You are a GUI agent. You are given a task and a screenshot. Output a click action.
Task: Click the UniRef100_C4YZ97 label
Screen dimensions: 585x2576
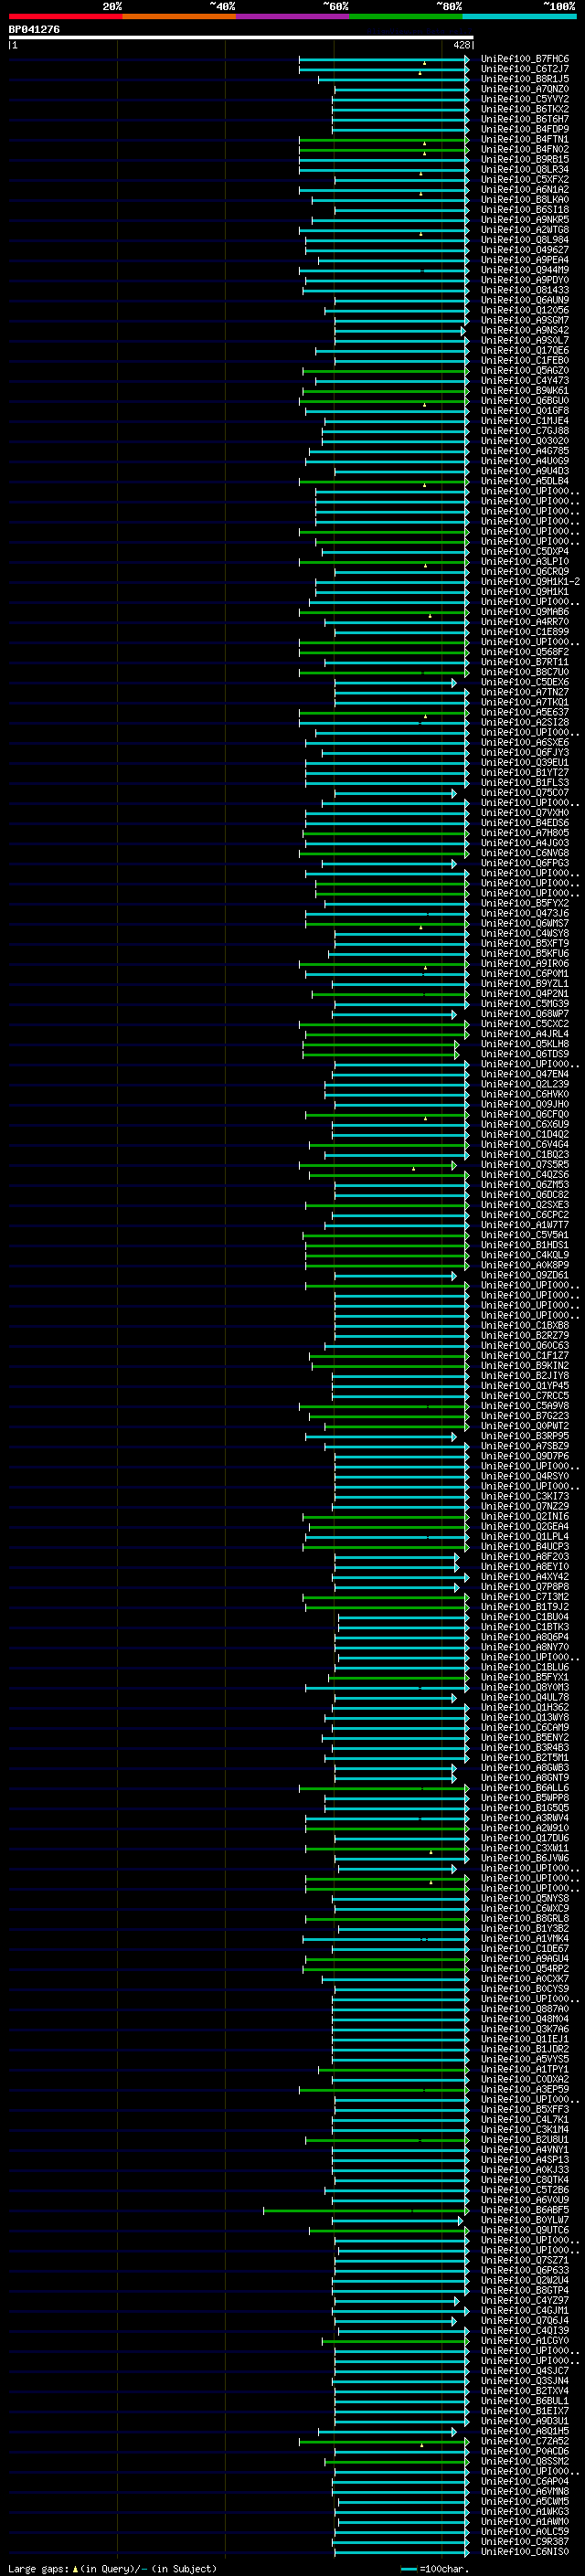[525, 2300]
